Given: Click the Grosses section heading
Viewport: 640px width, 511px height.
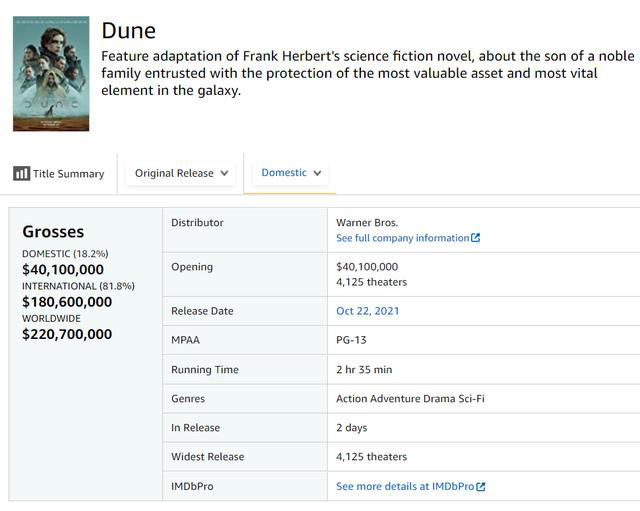Looking at the screenshot, I should point(53,231).
